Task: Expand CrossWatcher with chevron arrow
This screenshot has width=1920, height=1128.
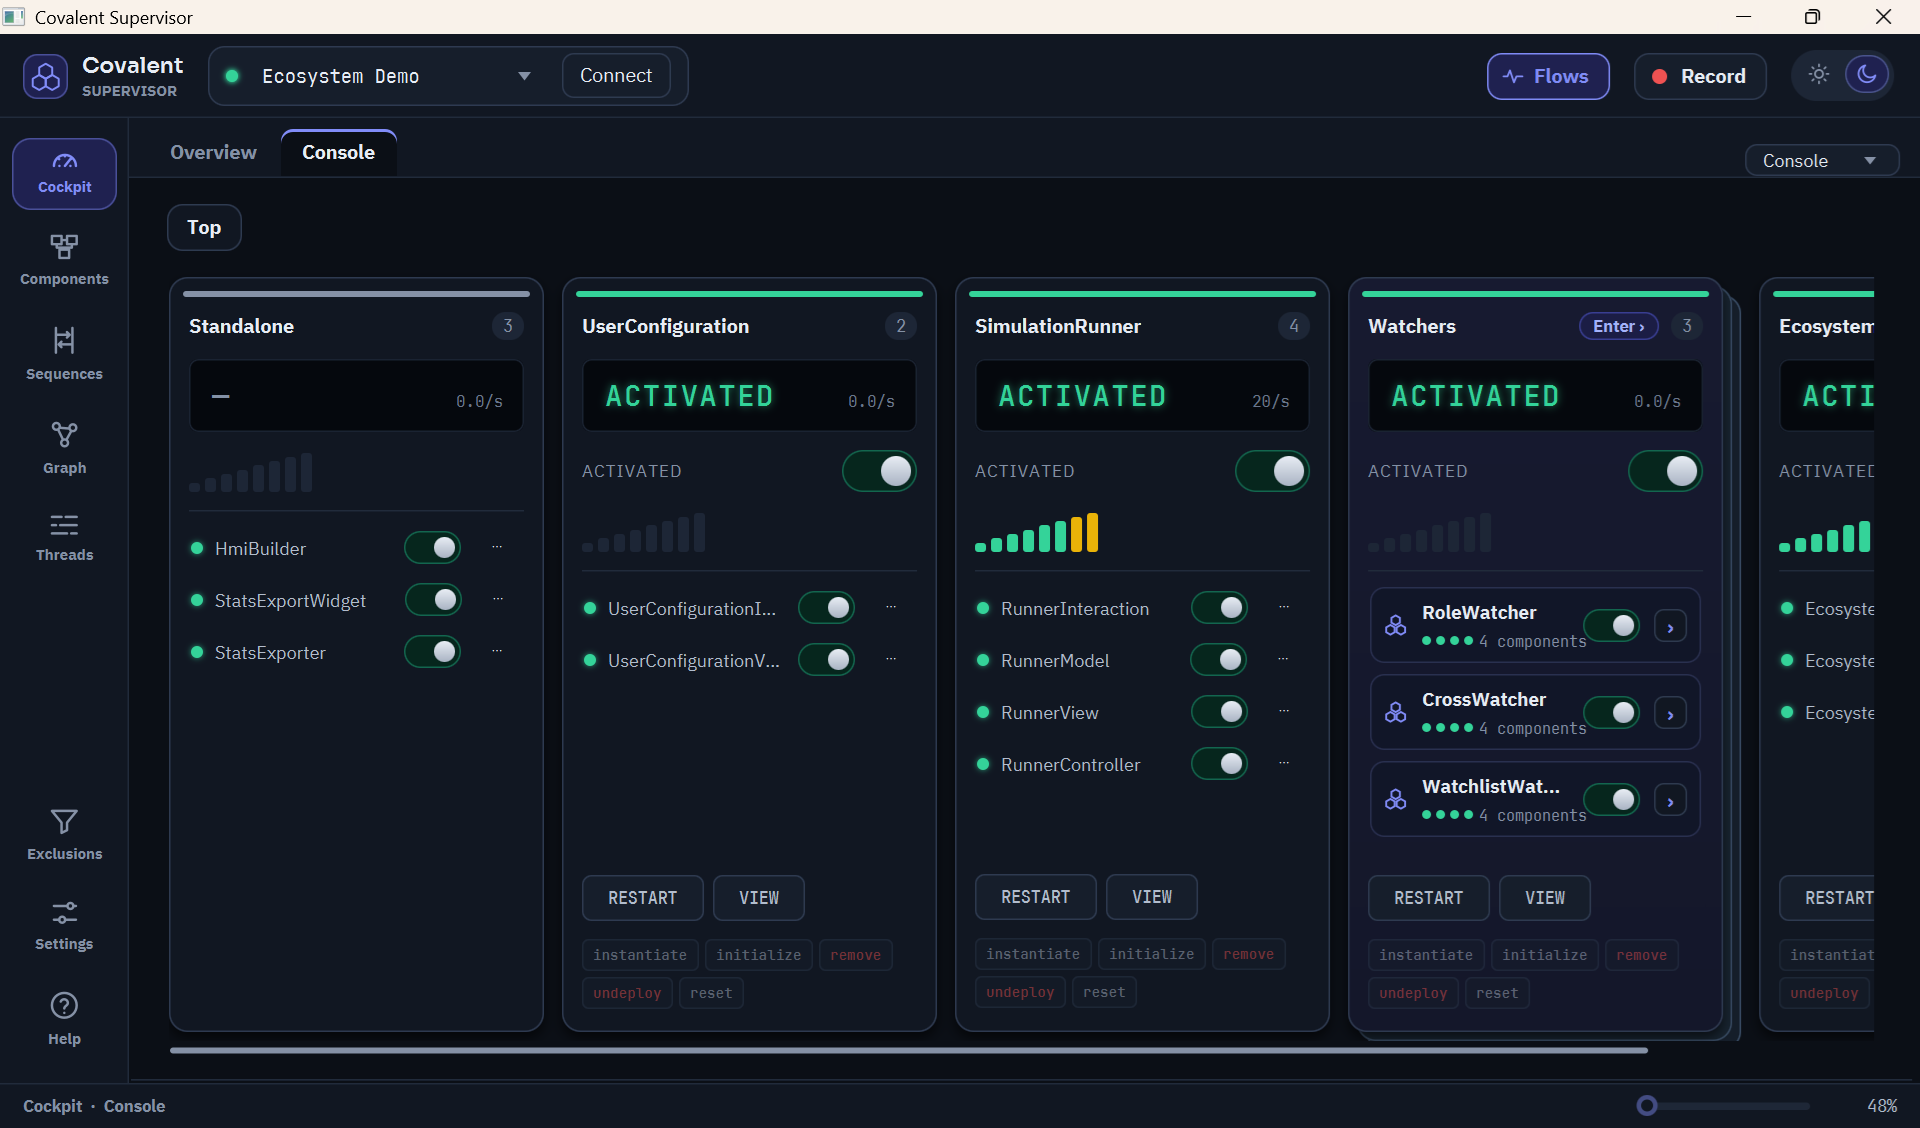Action: (x=1670, y=714)
